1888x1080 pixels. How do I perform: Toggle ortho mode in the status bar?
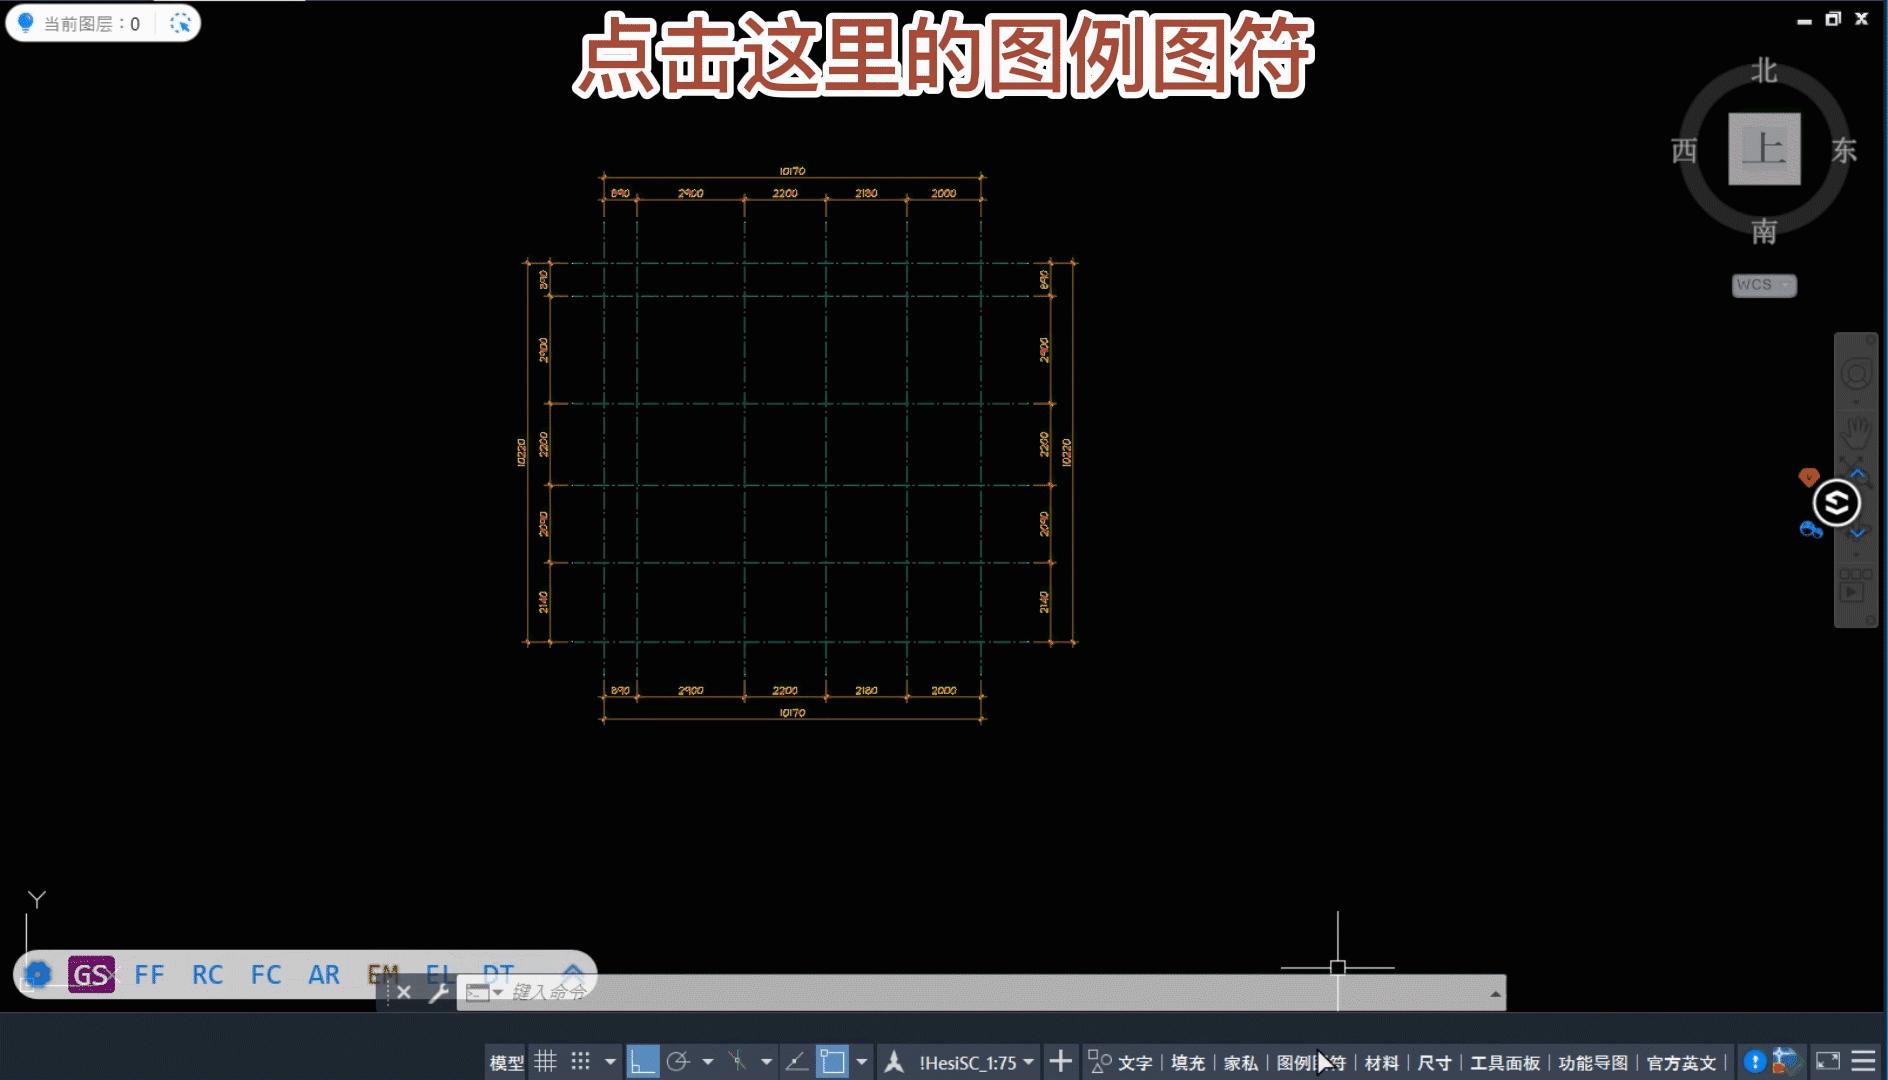[644, 1061]
